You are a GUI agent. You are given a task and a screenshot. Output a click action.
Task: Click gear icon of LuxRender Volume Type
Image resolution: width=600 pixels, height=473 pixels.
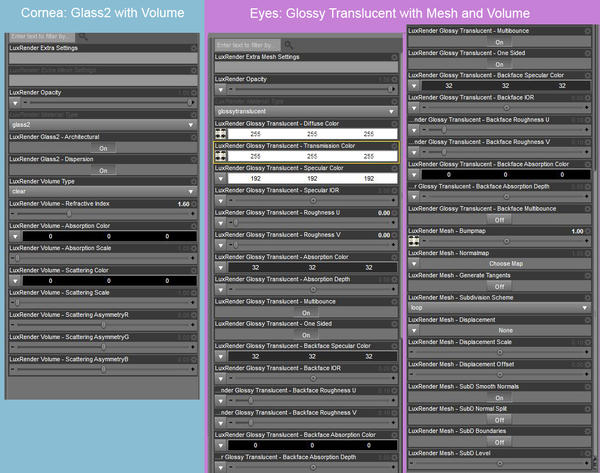coord(194,181)
